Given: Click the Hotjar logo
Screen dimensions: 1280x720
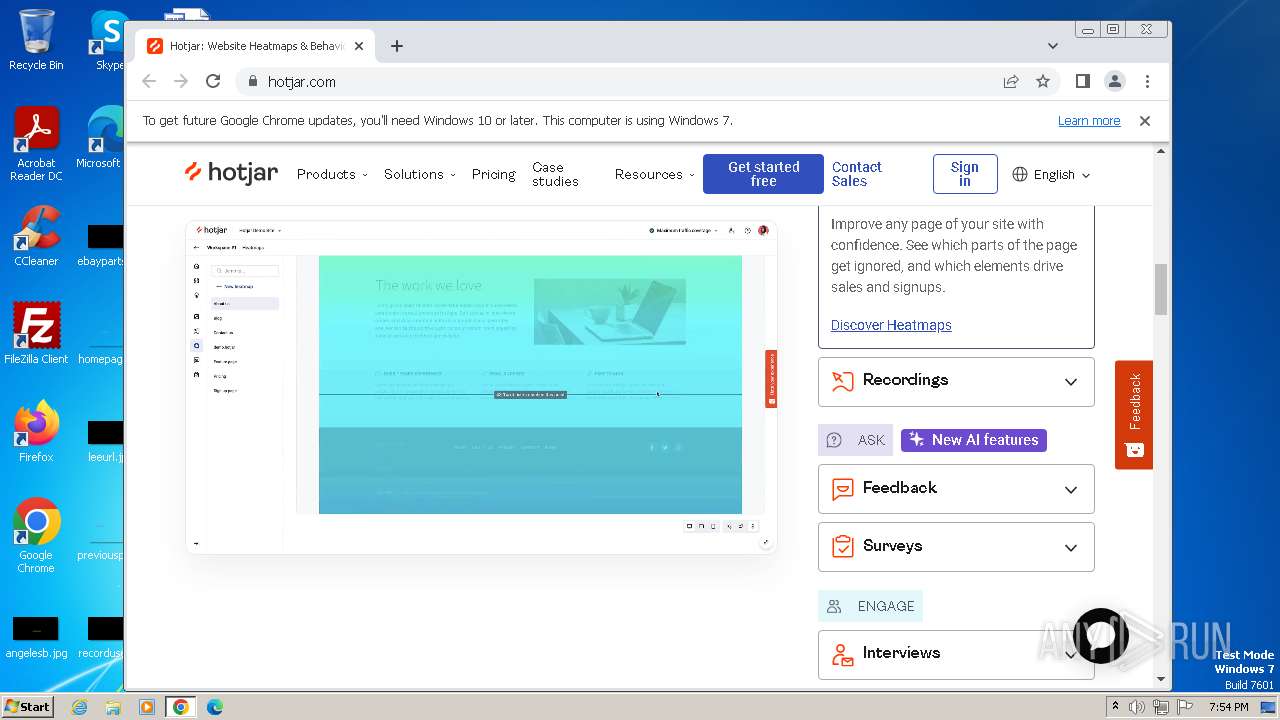Looking at the screenshot, I should tap(231, 173).
